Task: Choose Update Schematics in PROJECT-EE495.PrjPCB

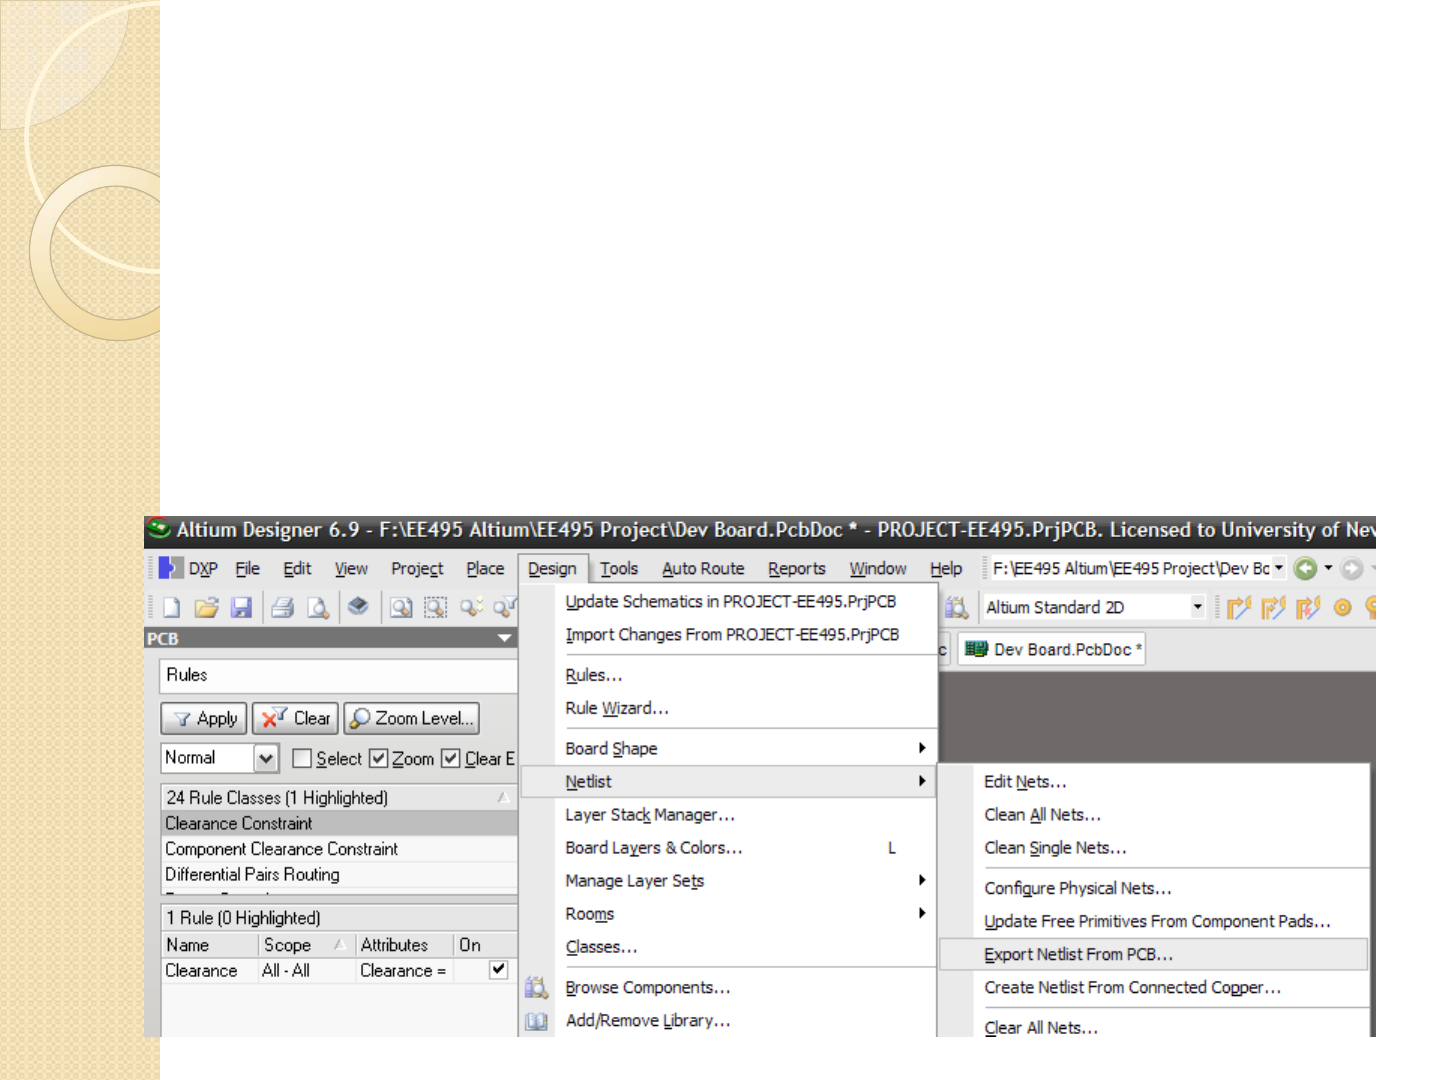Action: point(729,601)
